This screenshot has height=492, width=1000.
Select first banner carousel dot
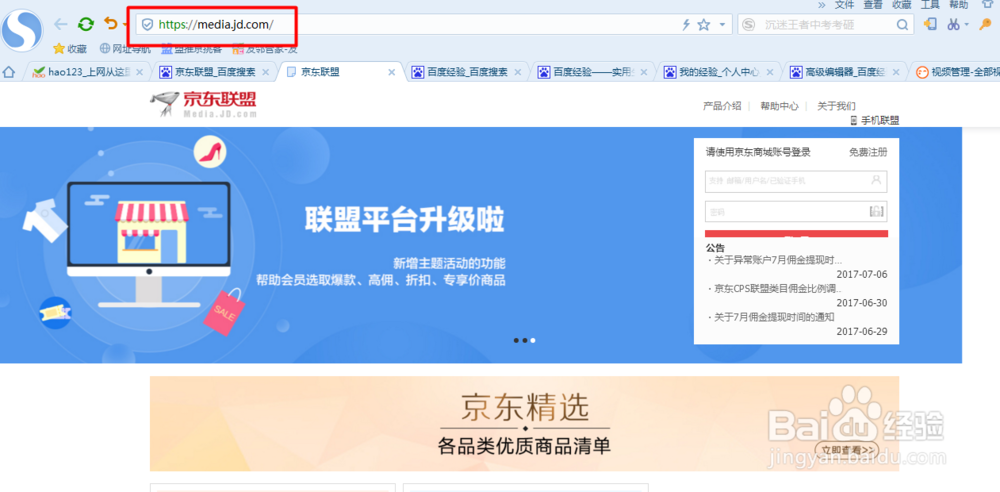click(x=516, y=341)
